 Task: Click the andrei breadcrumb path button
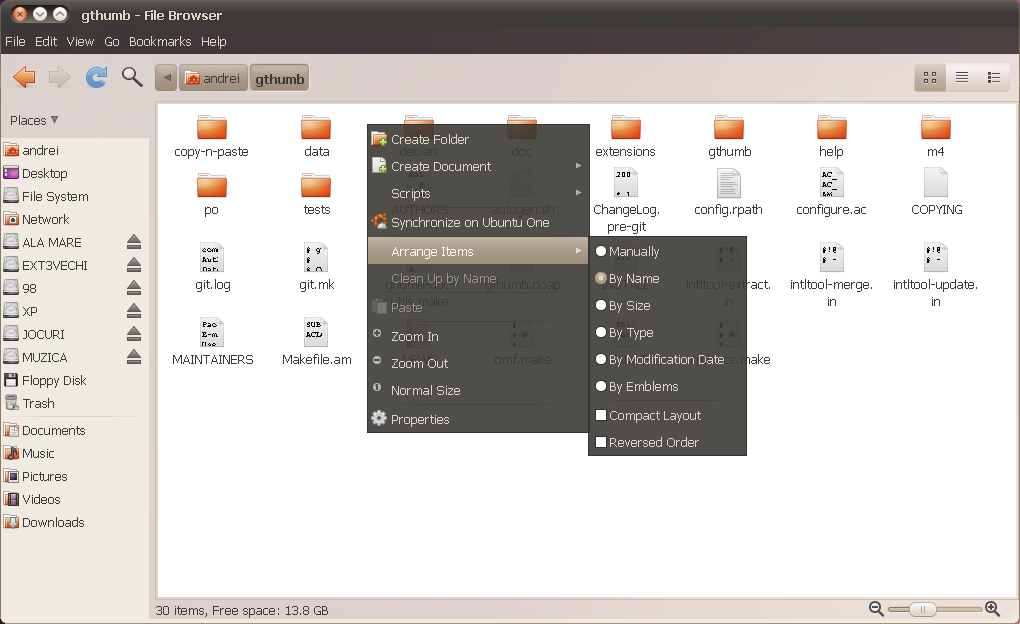pos(213,77)
